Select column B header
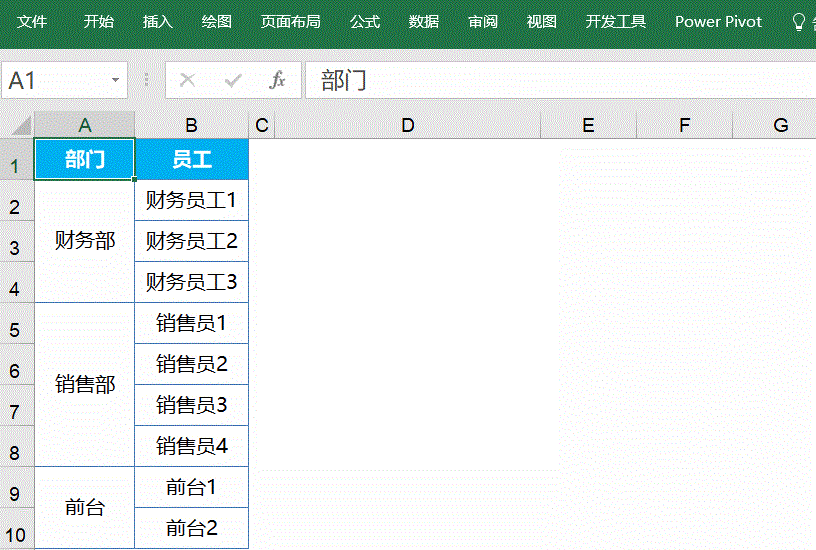 (x=192, y=125)
